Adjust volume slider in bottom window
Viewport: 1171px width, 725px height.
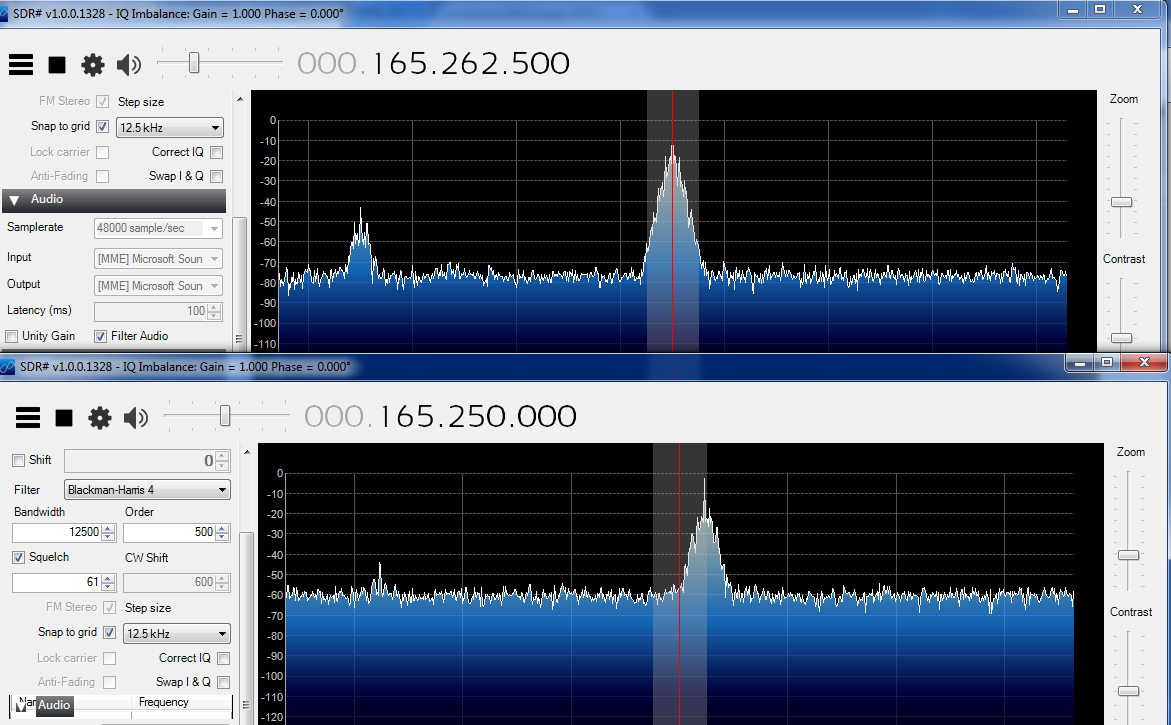[x=225, y=416]
